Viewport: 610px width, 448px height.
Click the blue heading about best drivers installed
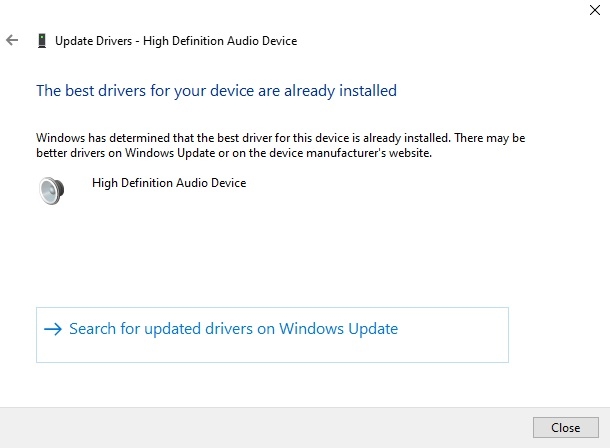216,91
